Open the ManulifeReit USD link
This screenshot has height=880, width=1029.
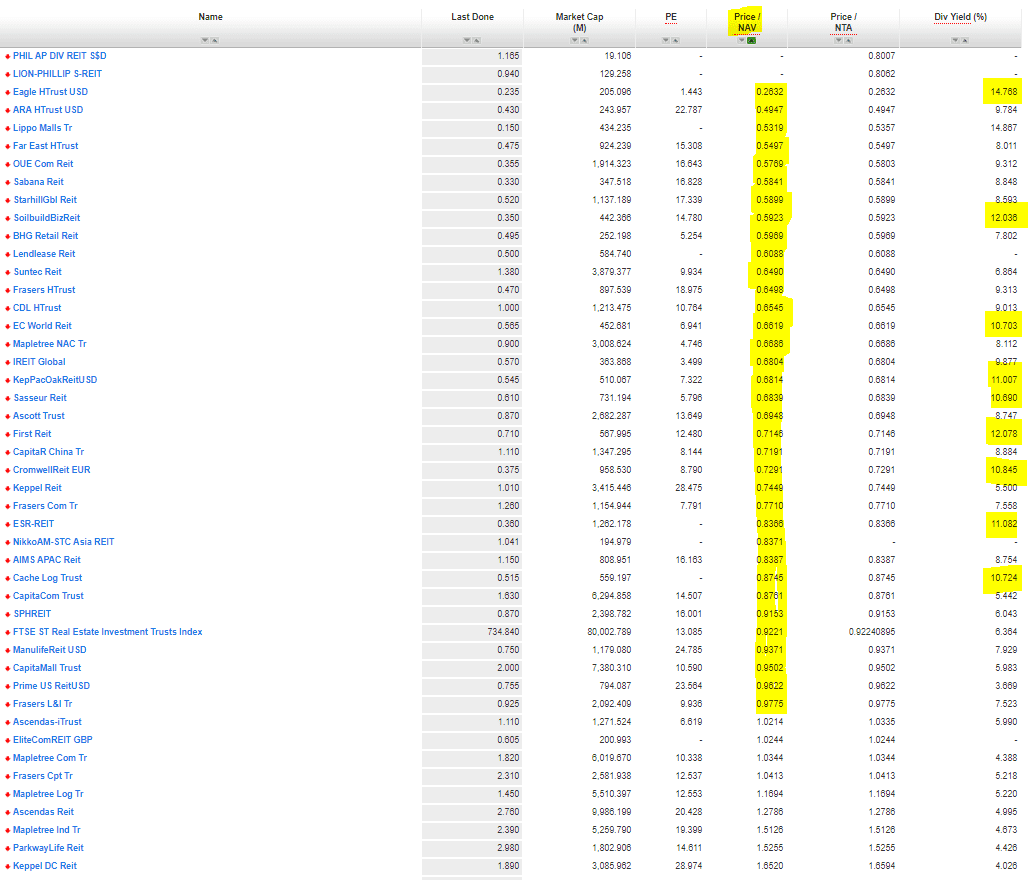[x=50, y=650]
